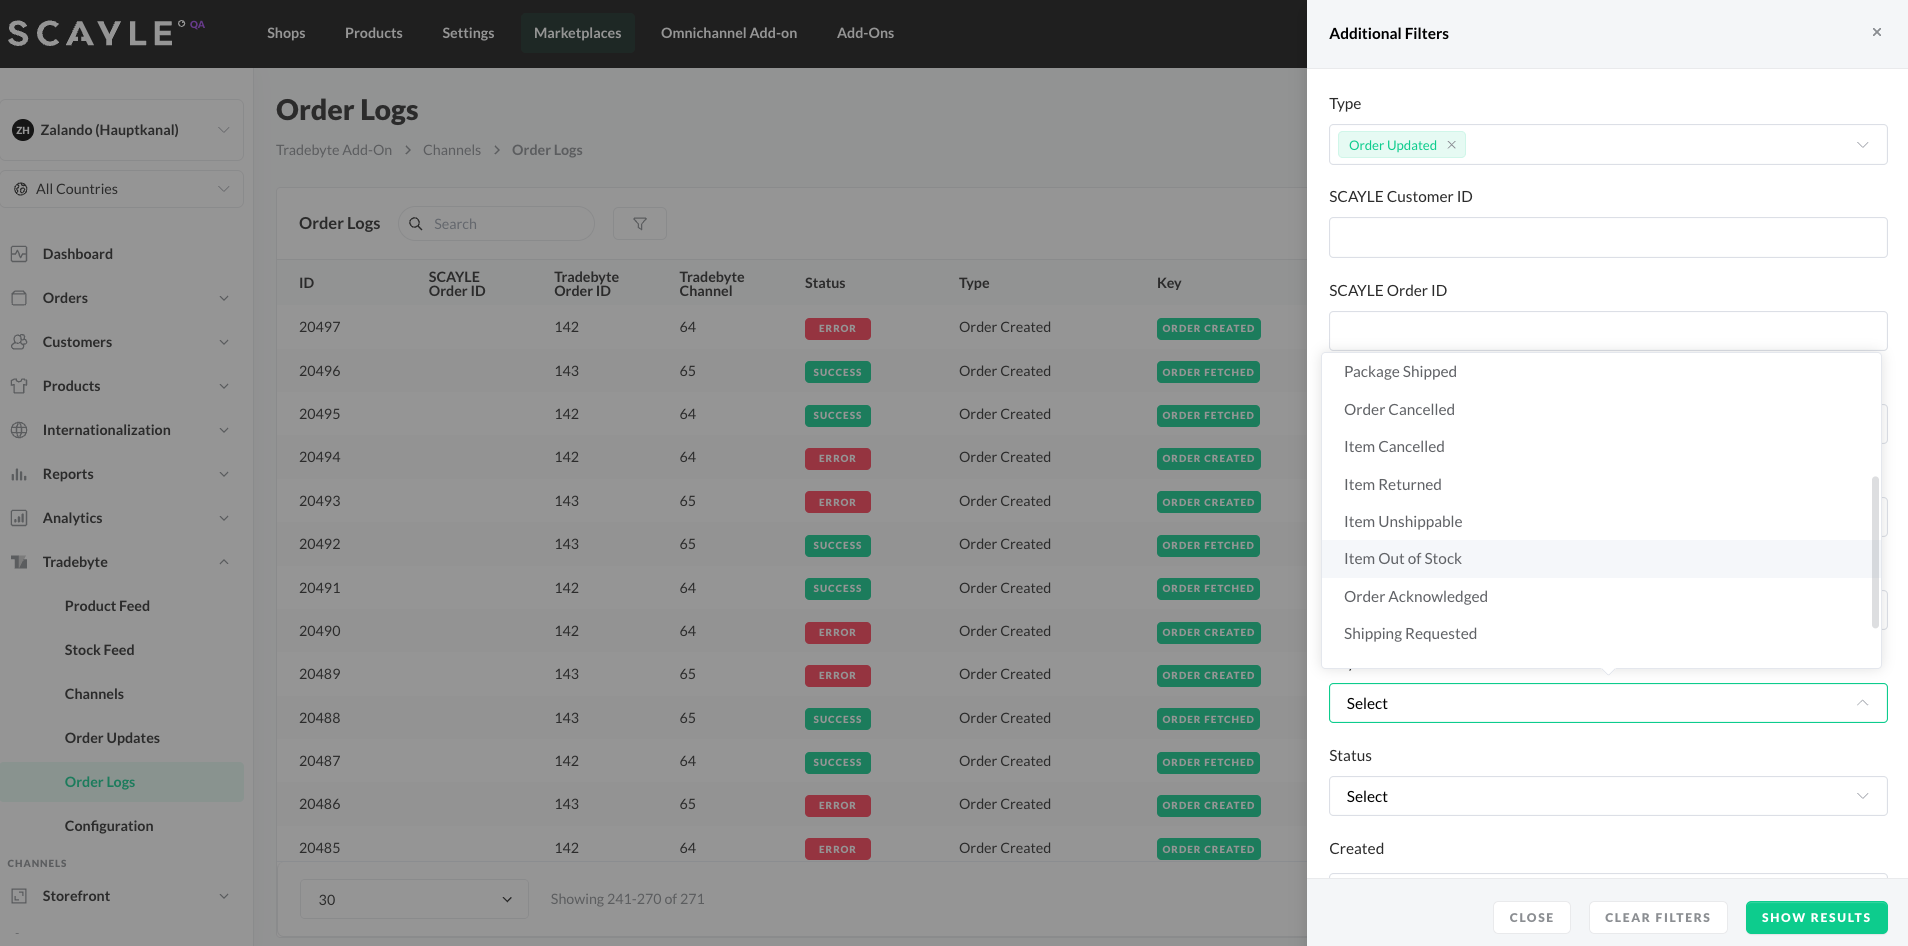The width and height of the screenshot is (1908, 946).
Task: Click the Internationalization globe icon
Action: click(x=19, y=430)
